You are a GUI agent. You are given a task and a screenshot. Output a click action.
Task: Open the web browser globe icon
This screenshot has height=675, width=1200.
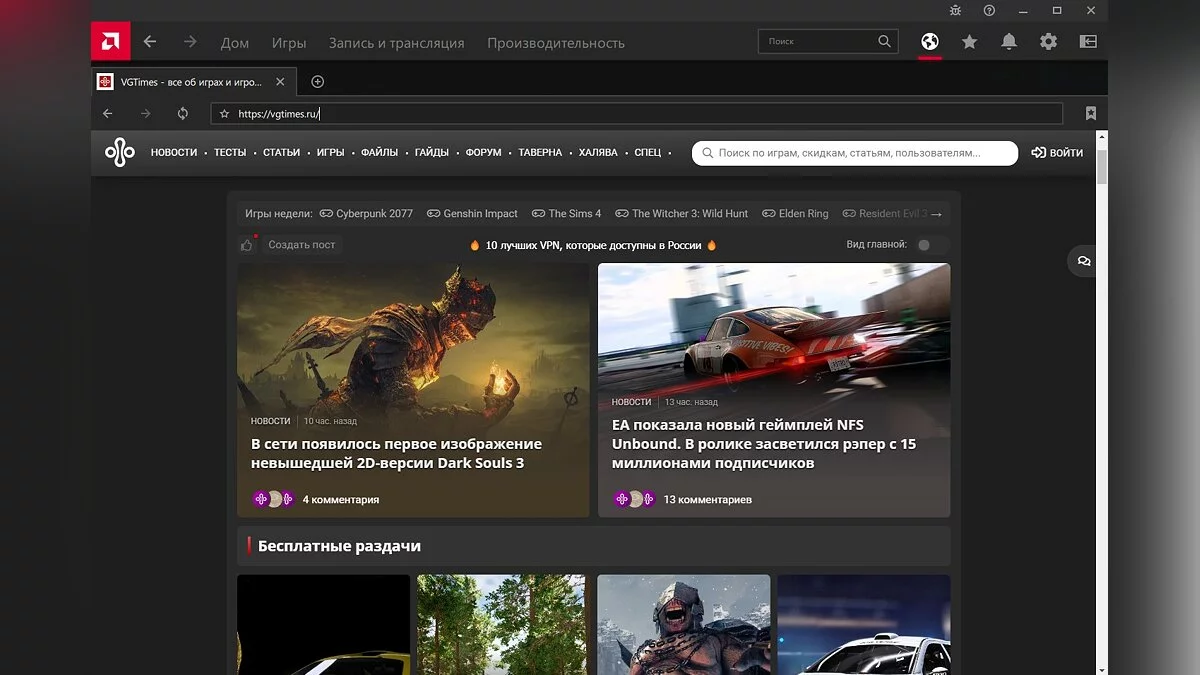click(930, 42)
